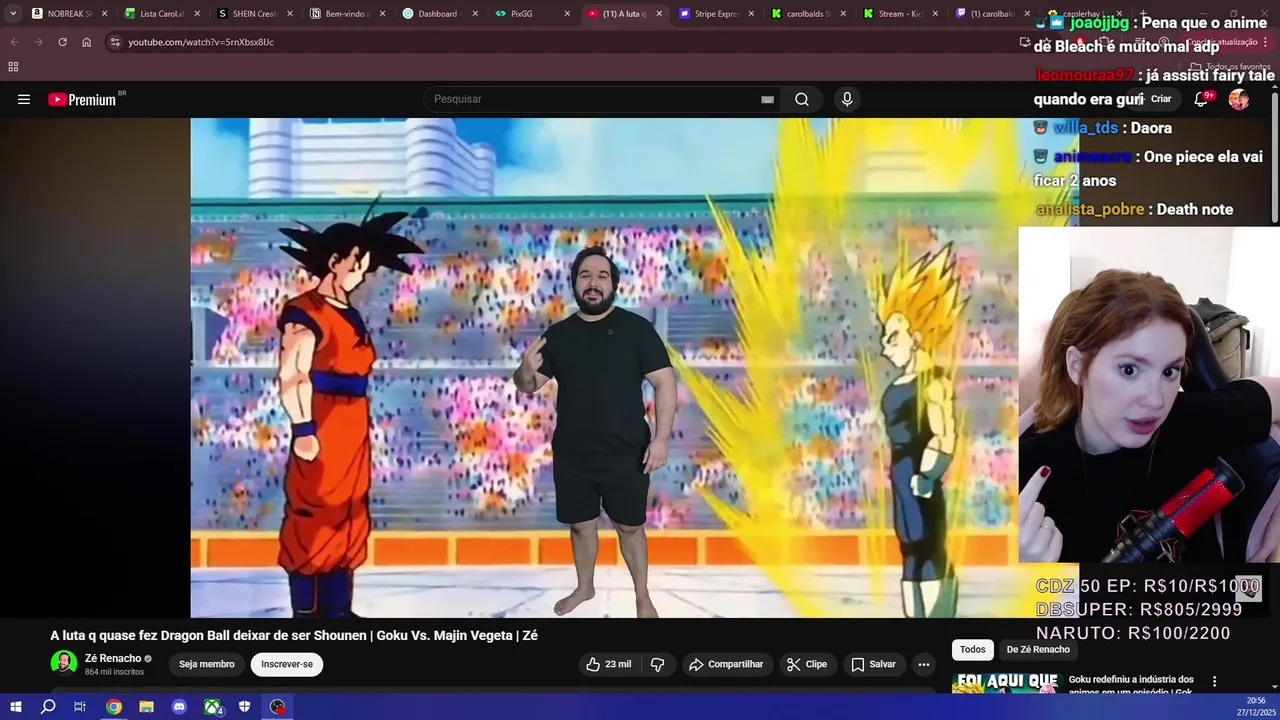Open File Explorer from taskbar

pos(146,707)
